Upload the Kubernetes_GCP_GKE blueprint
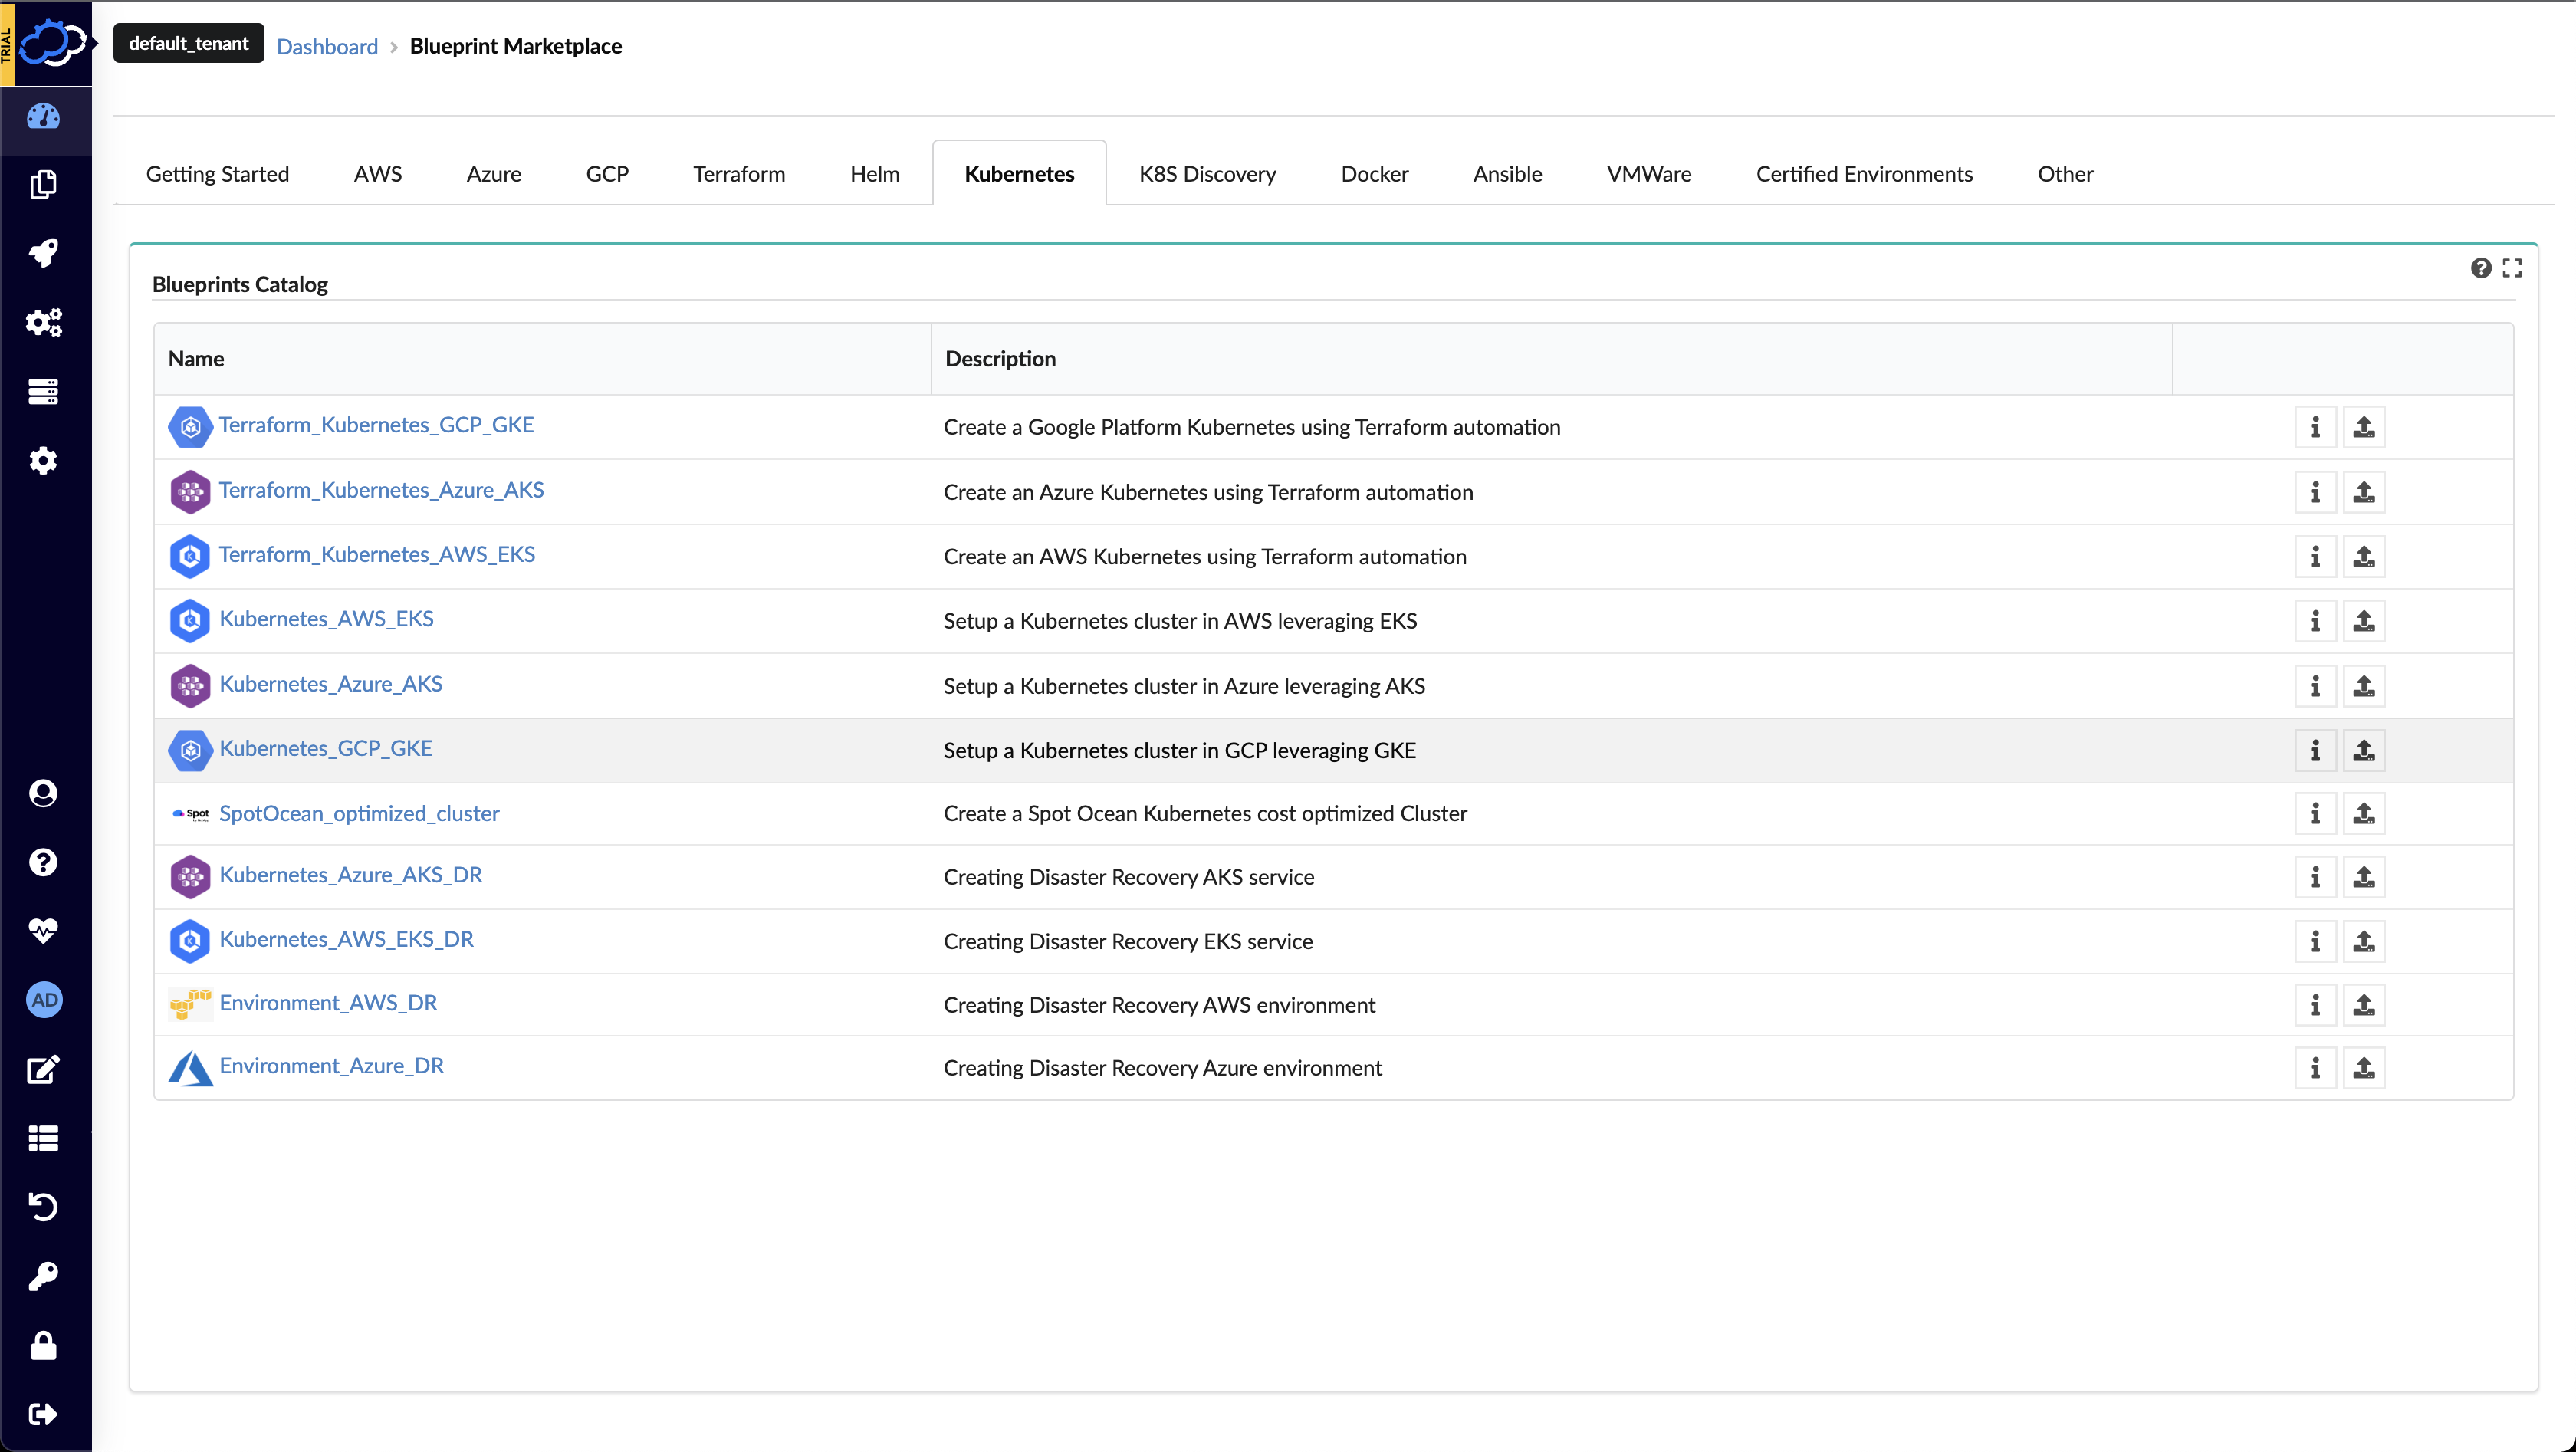 point(2364,750)
